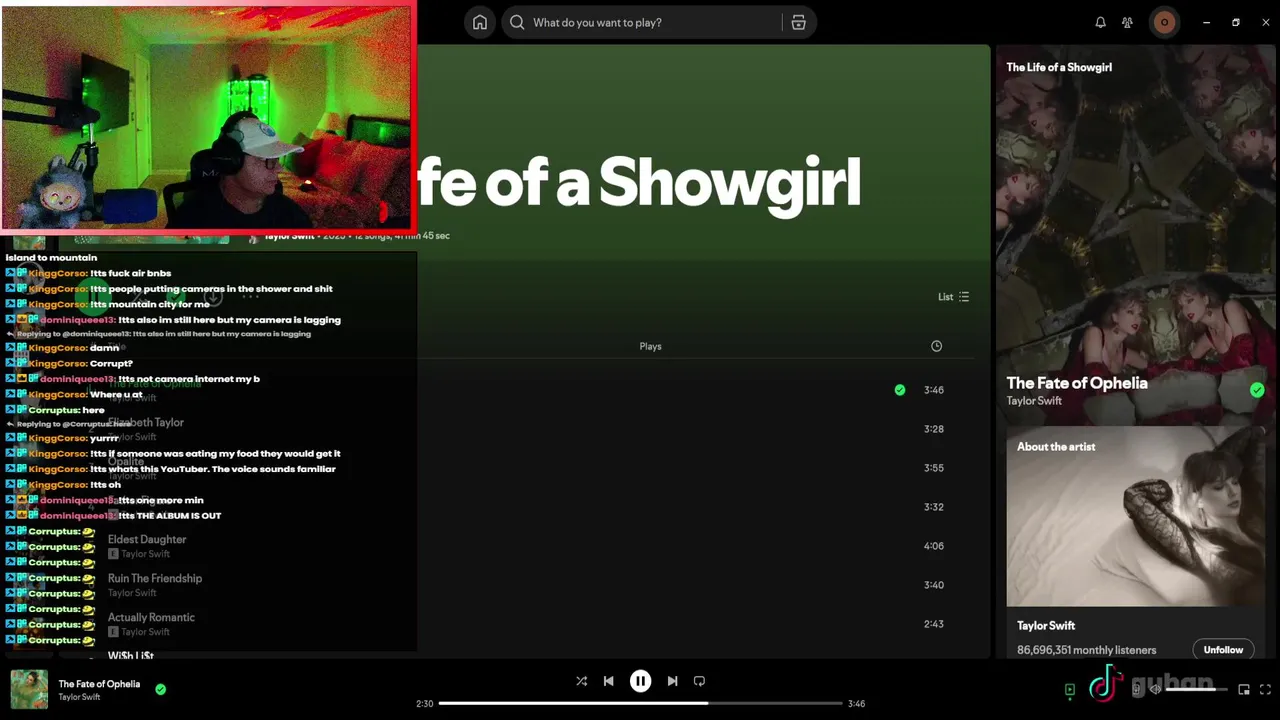This screenshot has width=1280, height=720.
Task: Play the Actually Romantic track
Action: pyautogui.click(x=151, y=618)
